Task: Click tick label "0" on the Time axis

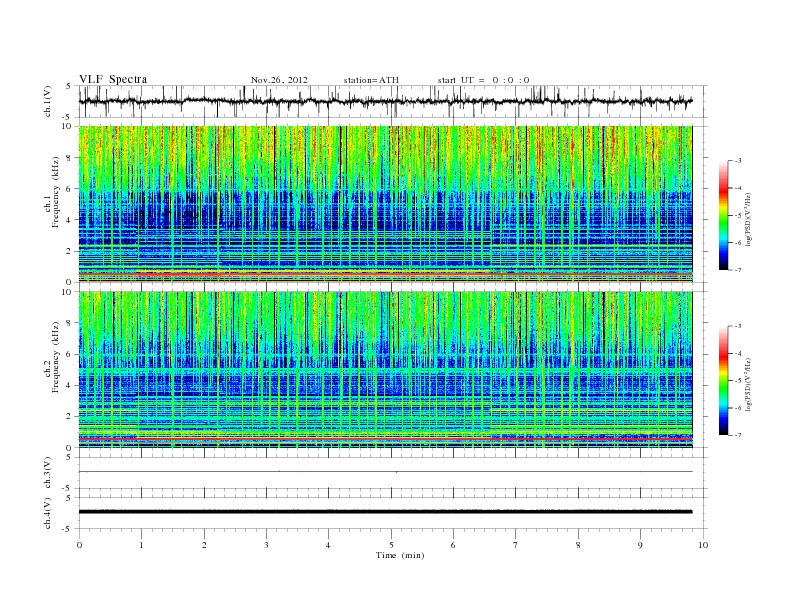Action: (x=79, y=545)
